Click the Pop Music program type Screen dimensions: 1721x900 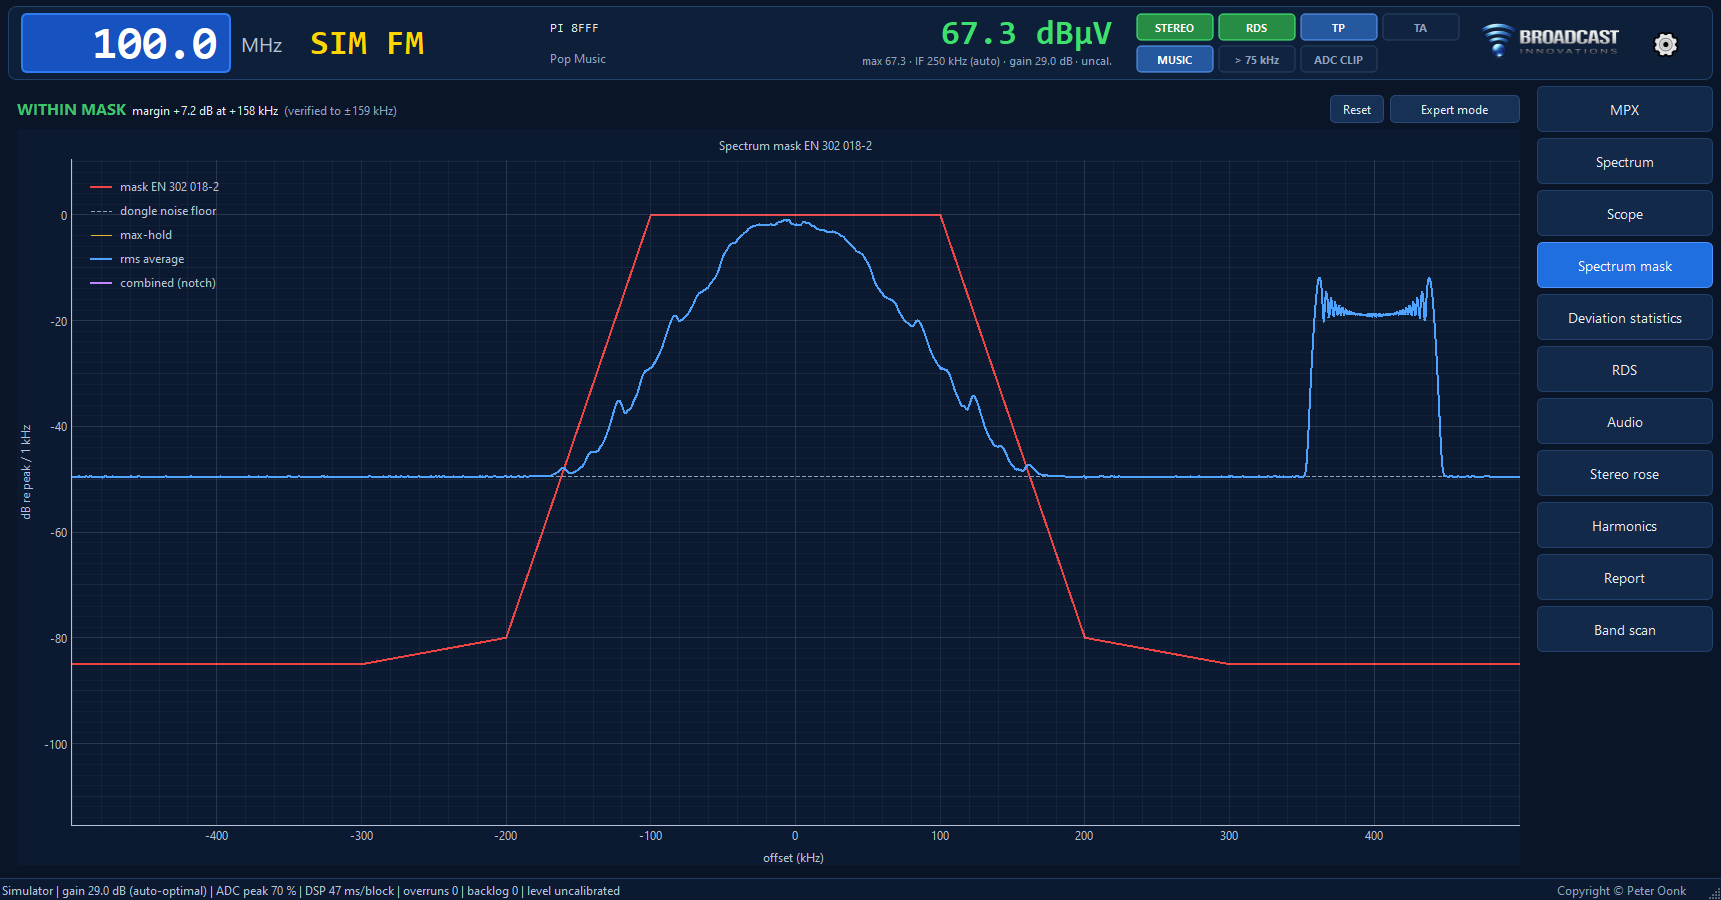click(x=578, y=59)
